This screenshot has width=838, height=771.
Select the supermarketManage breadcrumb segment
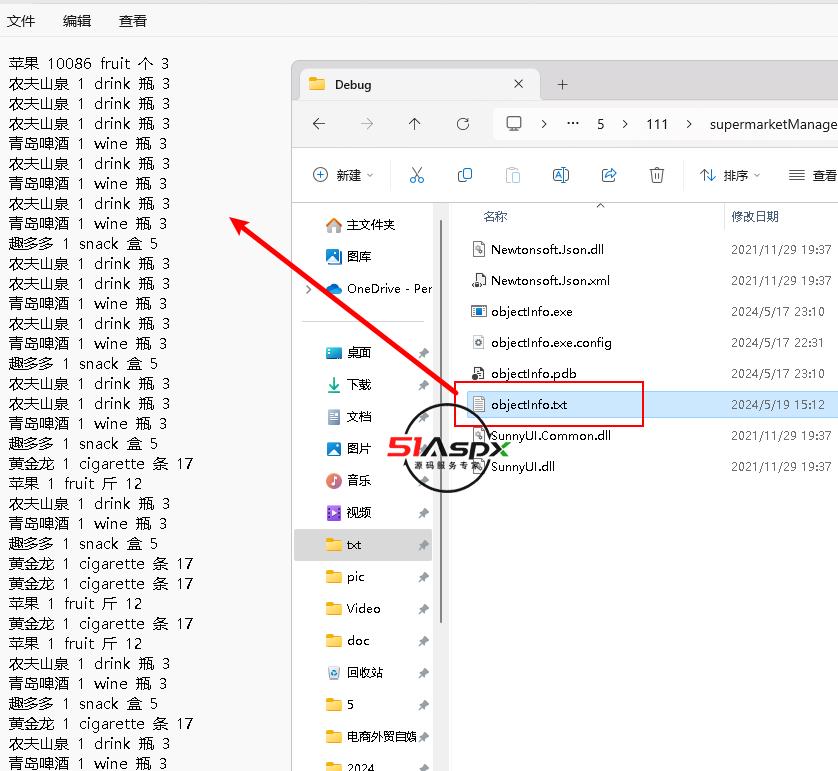click(x=773, y=124)
